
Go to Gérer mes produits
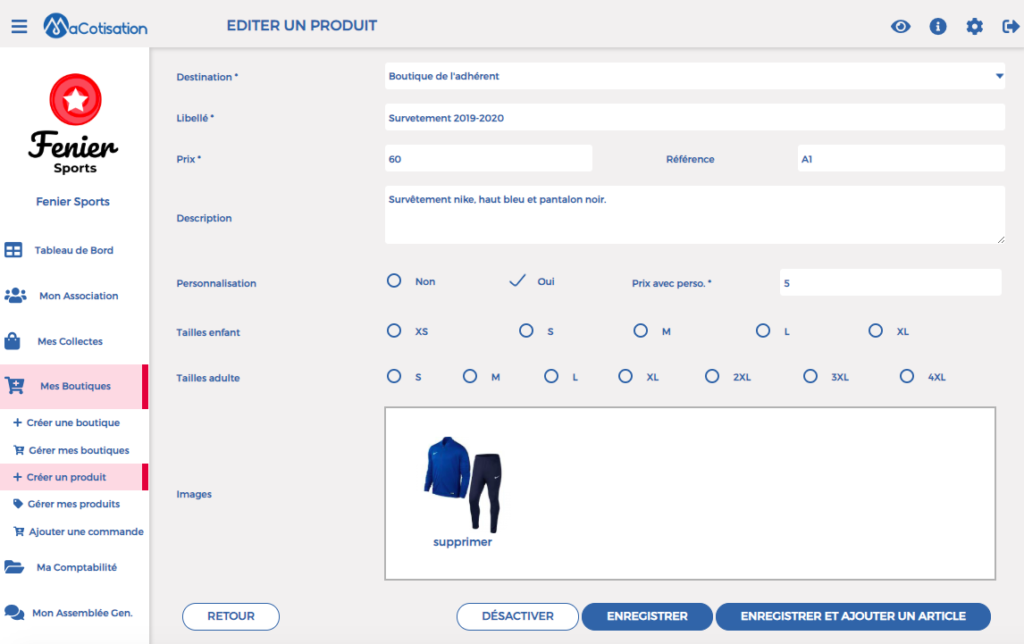pos(74,504)
